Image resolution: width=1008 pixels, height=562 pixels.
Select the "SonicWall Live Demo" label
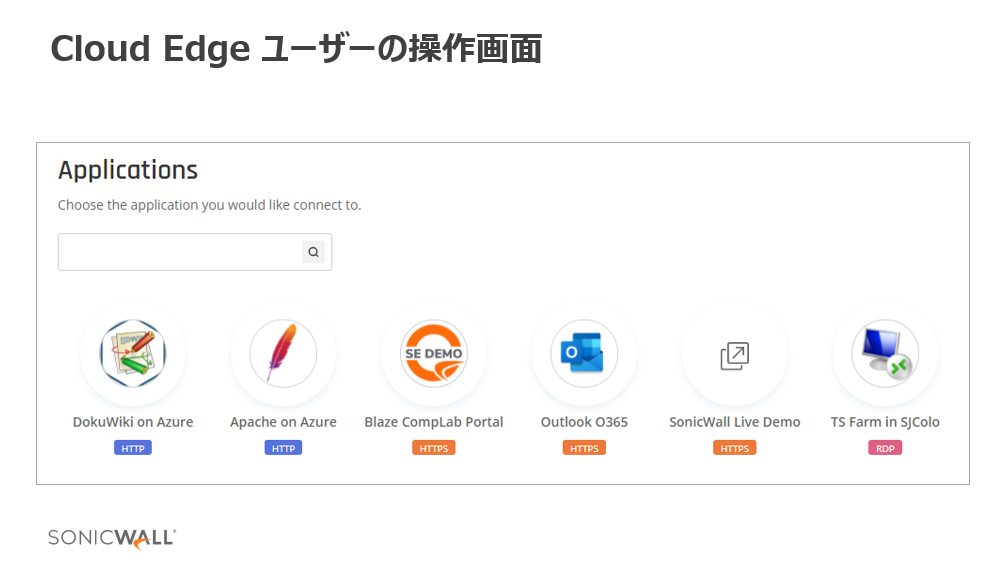[x=735, y=422]
